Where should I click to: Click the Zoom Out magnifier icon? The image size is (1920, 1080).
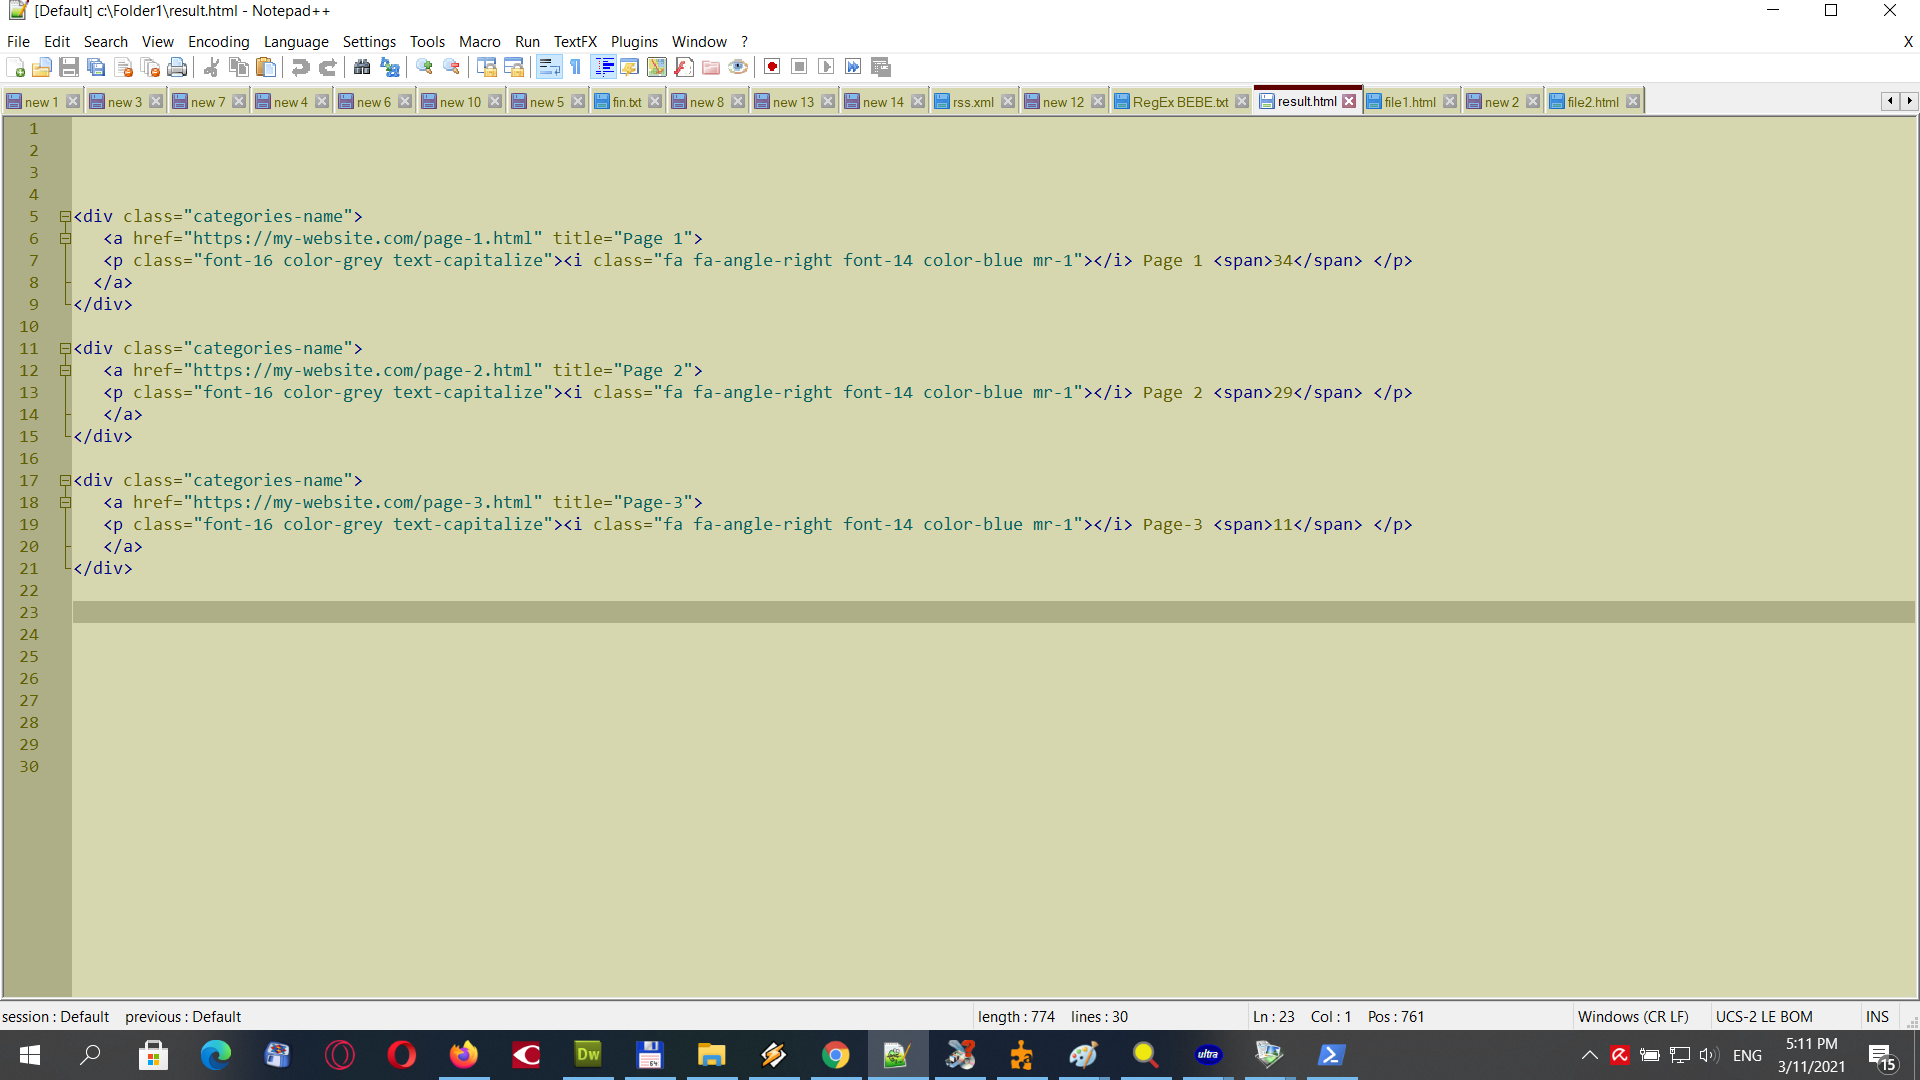452,67
